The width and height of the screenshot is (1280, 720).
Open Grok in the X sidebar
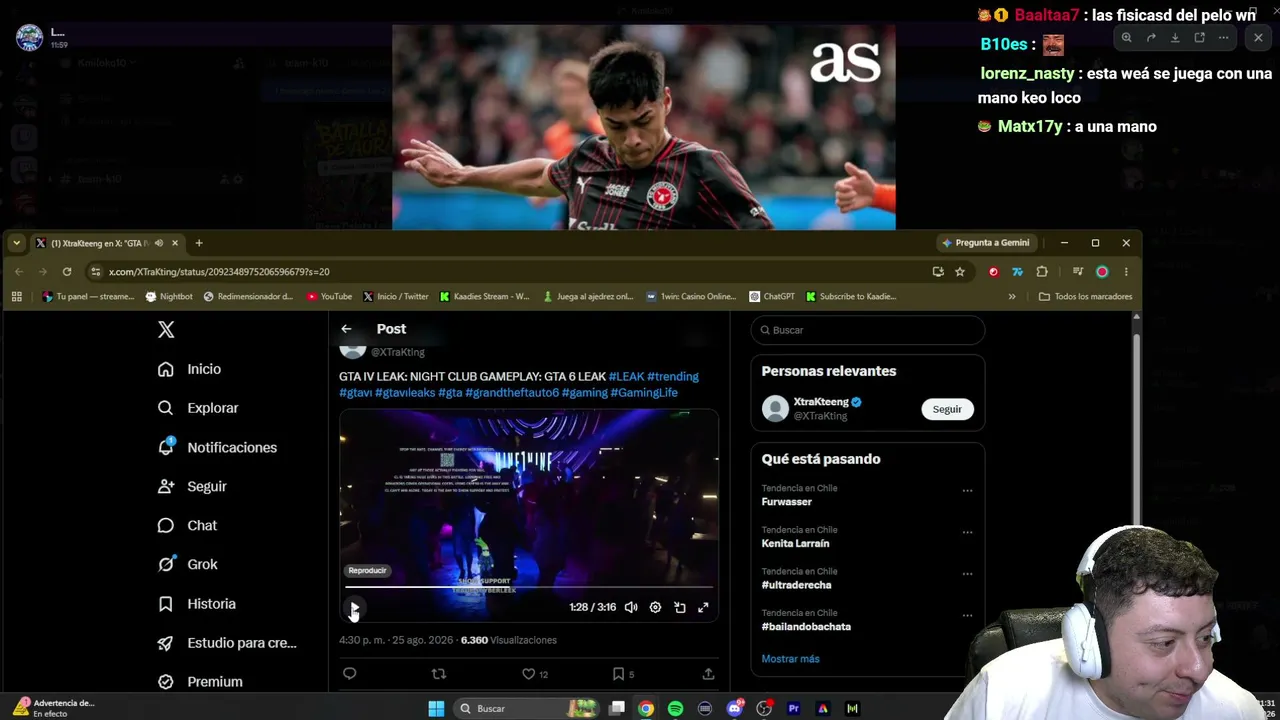click(x=187, y=564)
